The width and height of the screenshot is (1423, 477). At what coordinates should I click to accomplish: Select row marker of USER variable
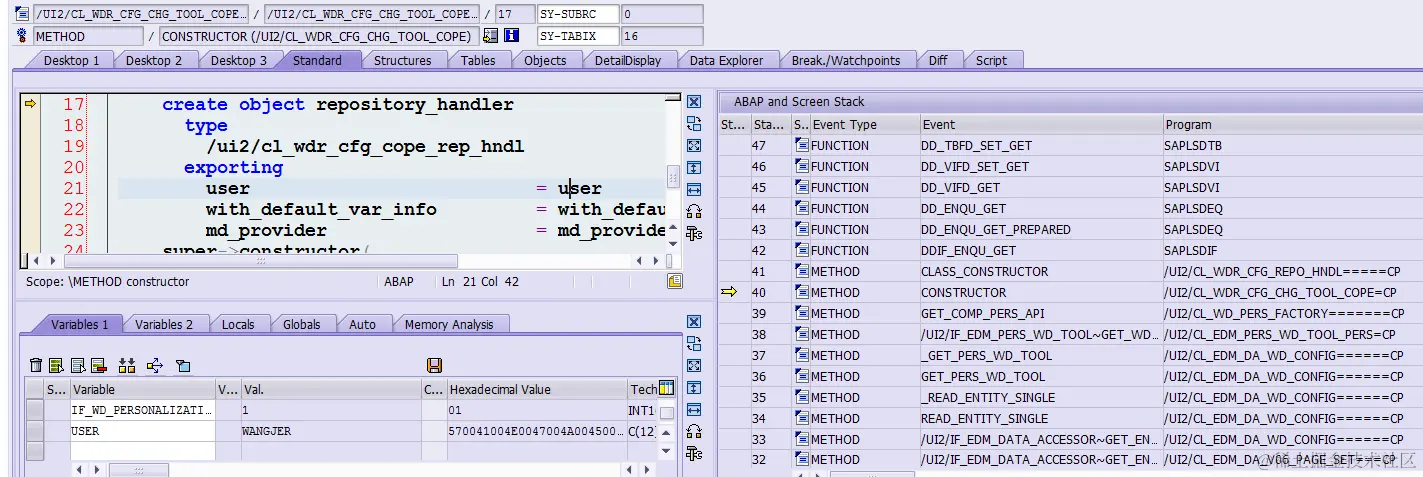(34, 431)
